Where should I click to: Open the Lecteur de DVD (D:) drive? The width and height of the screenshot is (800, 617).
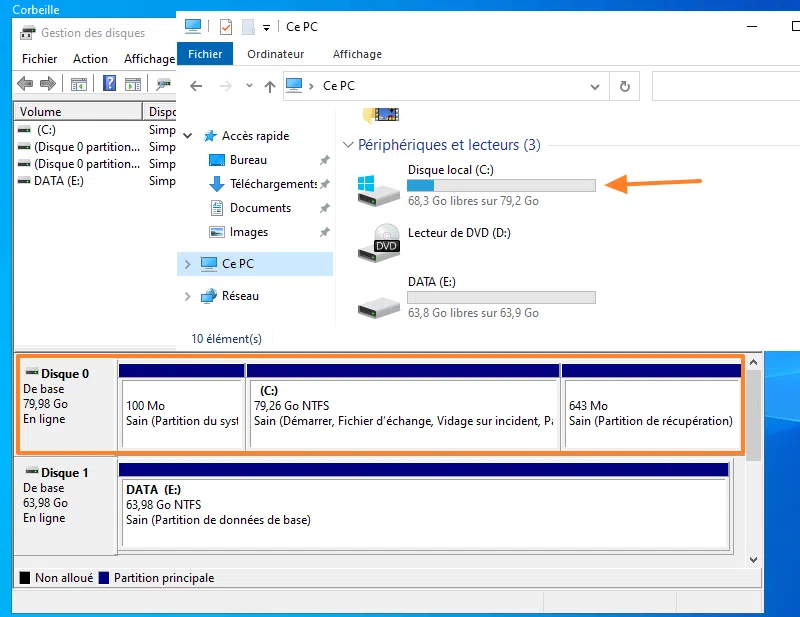tap(380, 240)
